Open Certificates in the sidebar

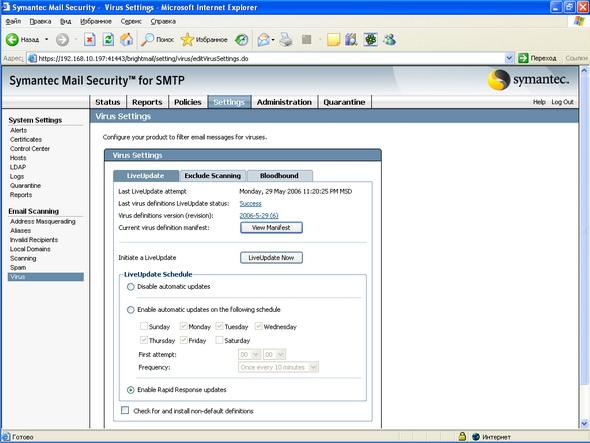tap(26, 140)
